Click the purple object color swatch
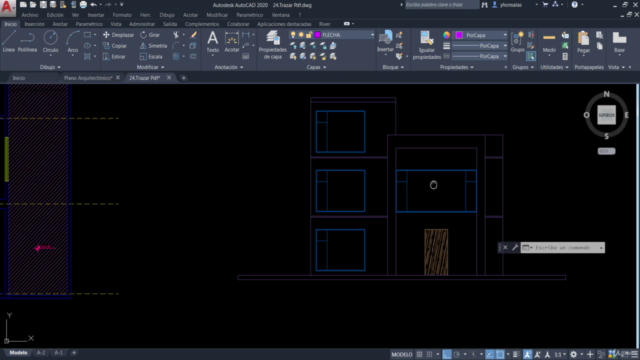 point(459,35)
